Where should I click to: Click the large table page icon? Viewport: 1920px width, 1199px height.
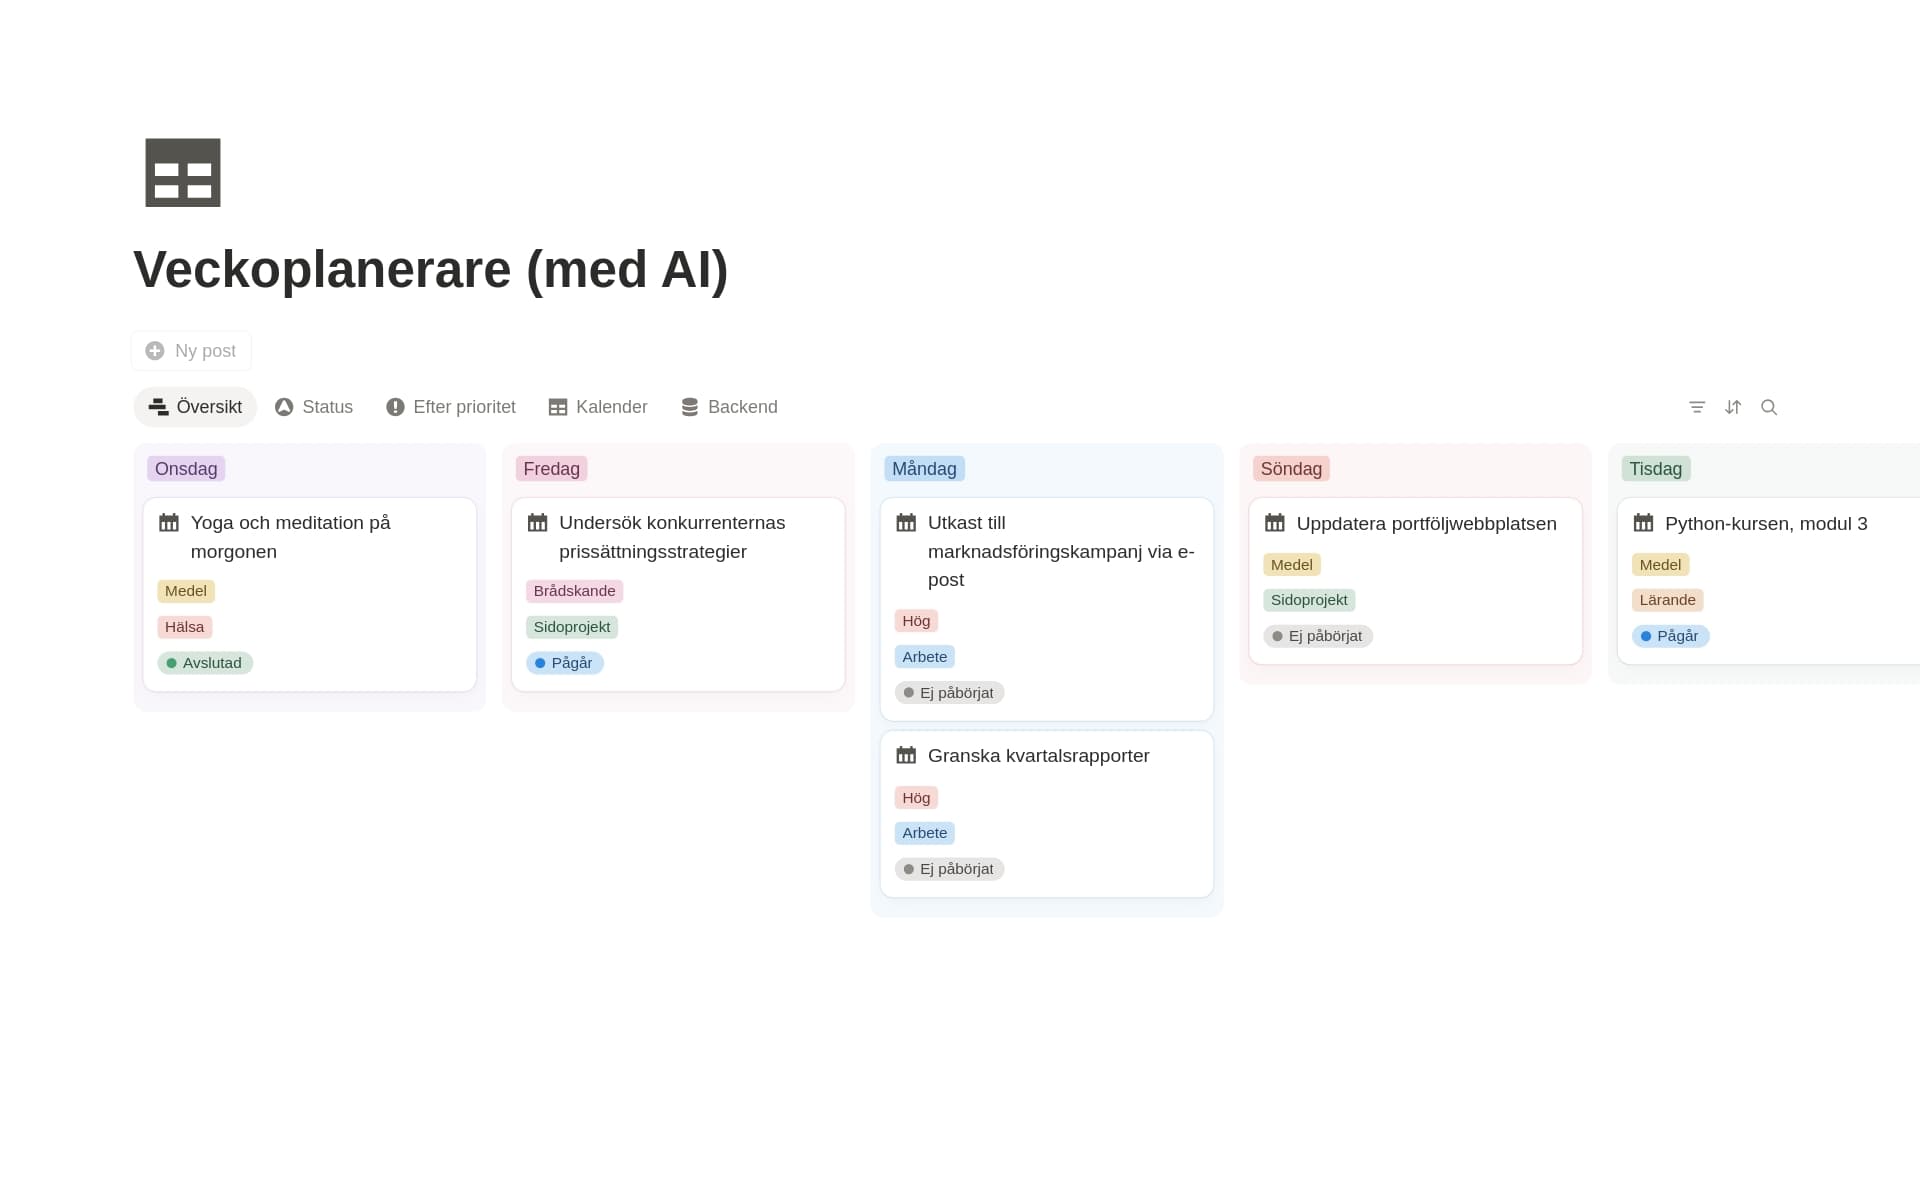(x=183, y=173)
